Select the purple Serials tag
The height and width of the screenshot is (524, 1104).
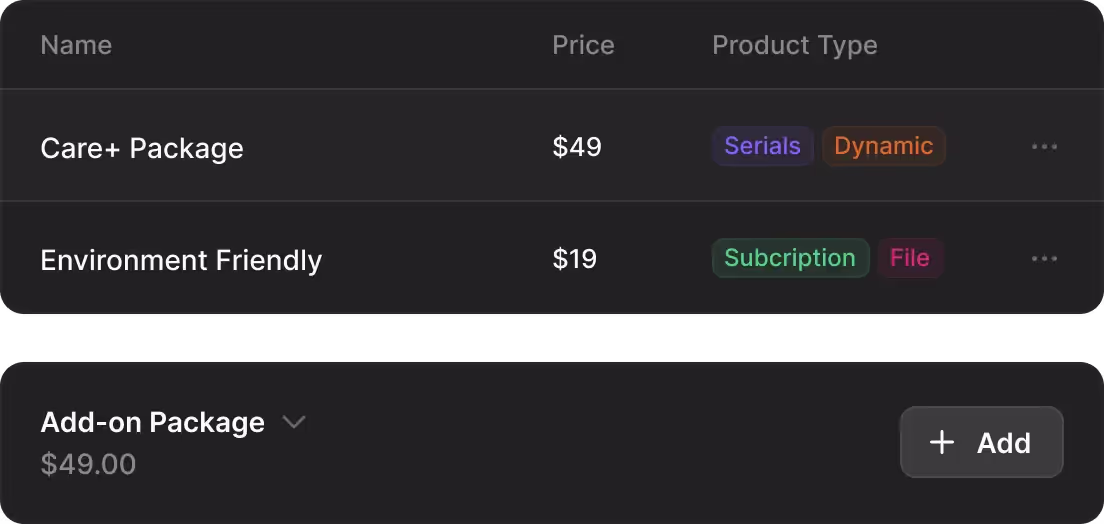tap(762, 146)
